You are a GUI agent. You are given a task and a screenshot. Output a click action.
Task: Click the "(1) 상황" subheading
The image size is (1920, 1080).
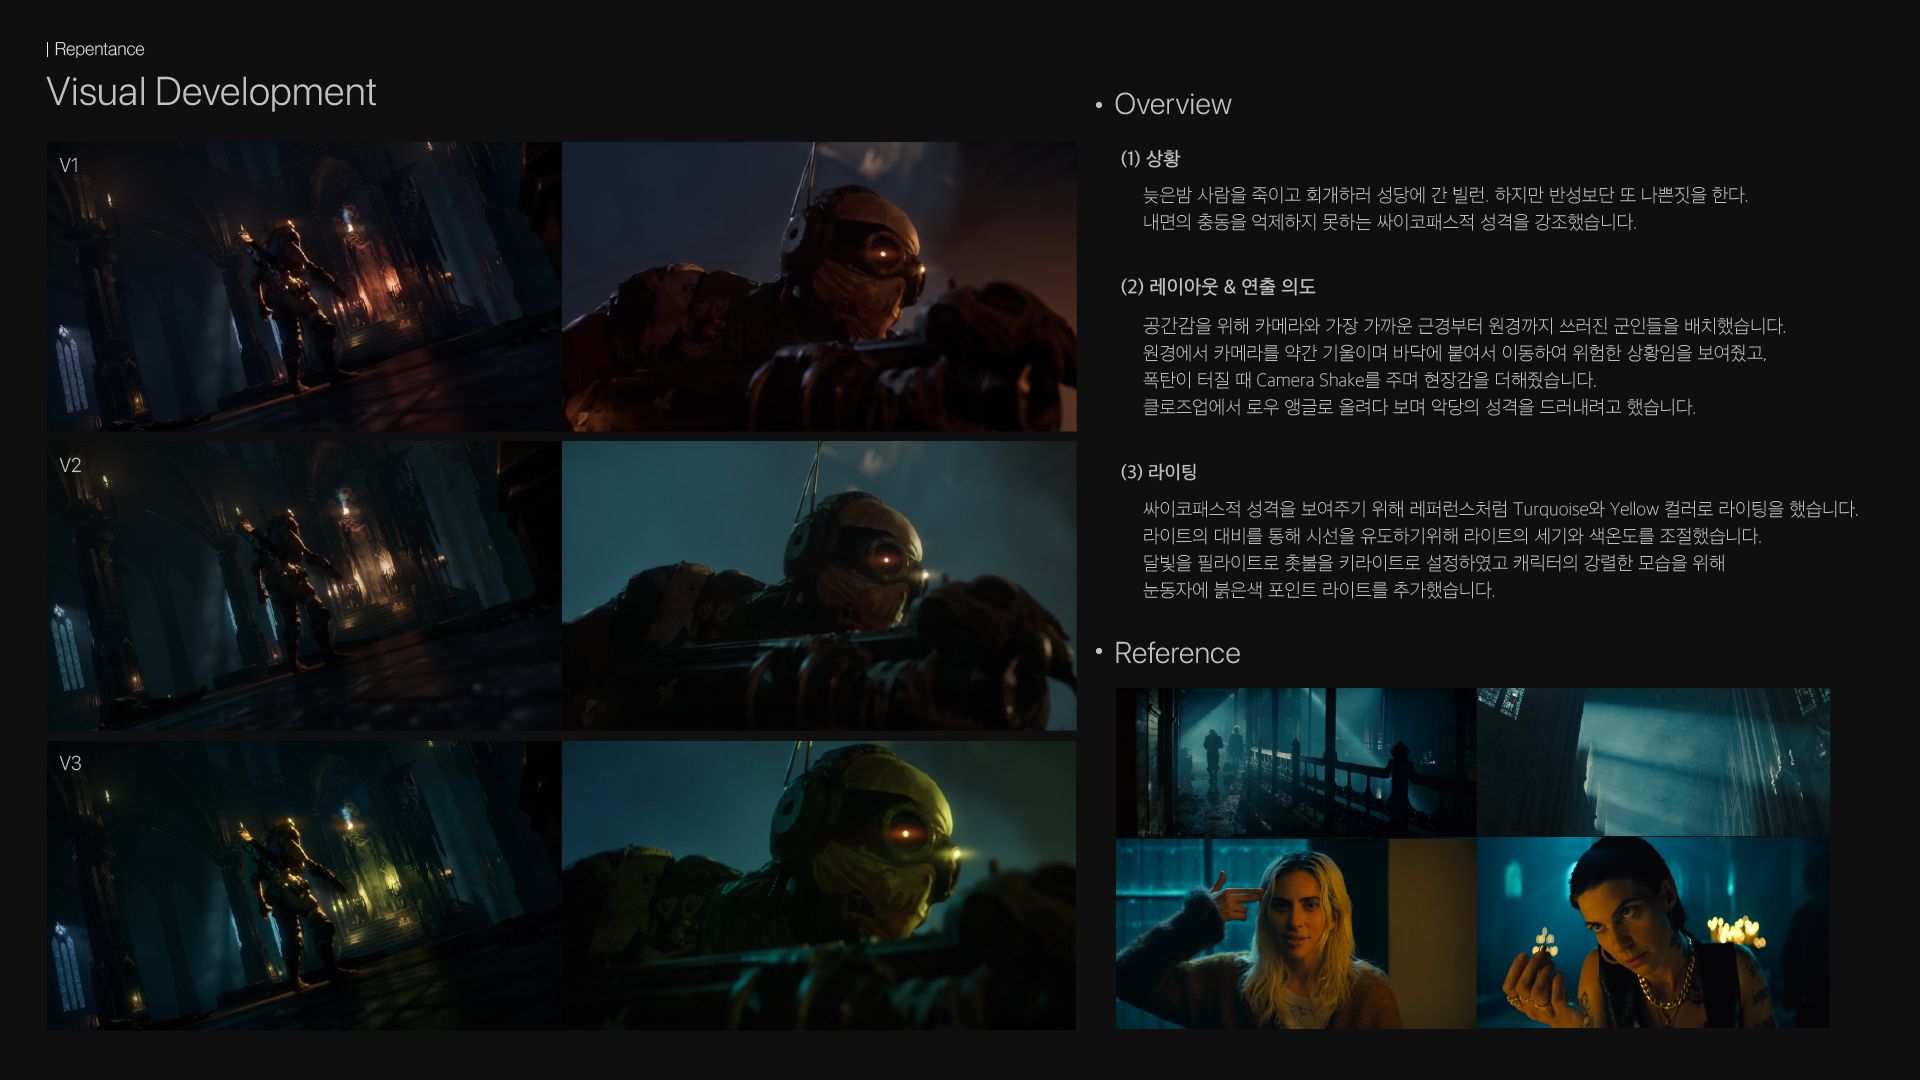(1150, 159)
